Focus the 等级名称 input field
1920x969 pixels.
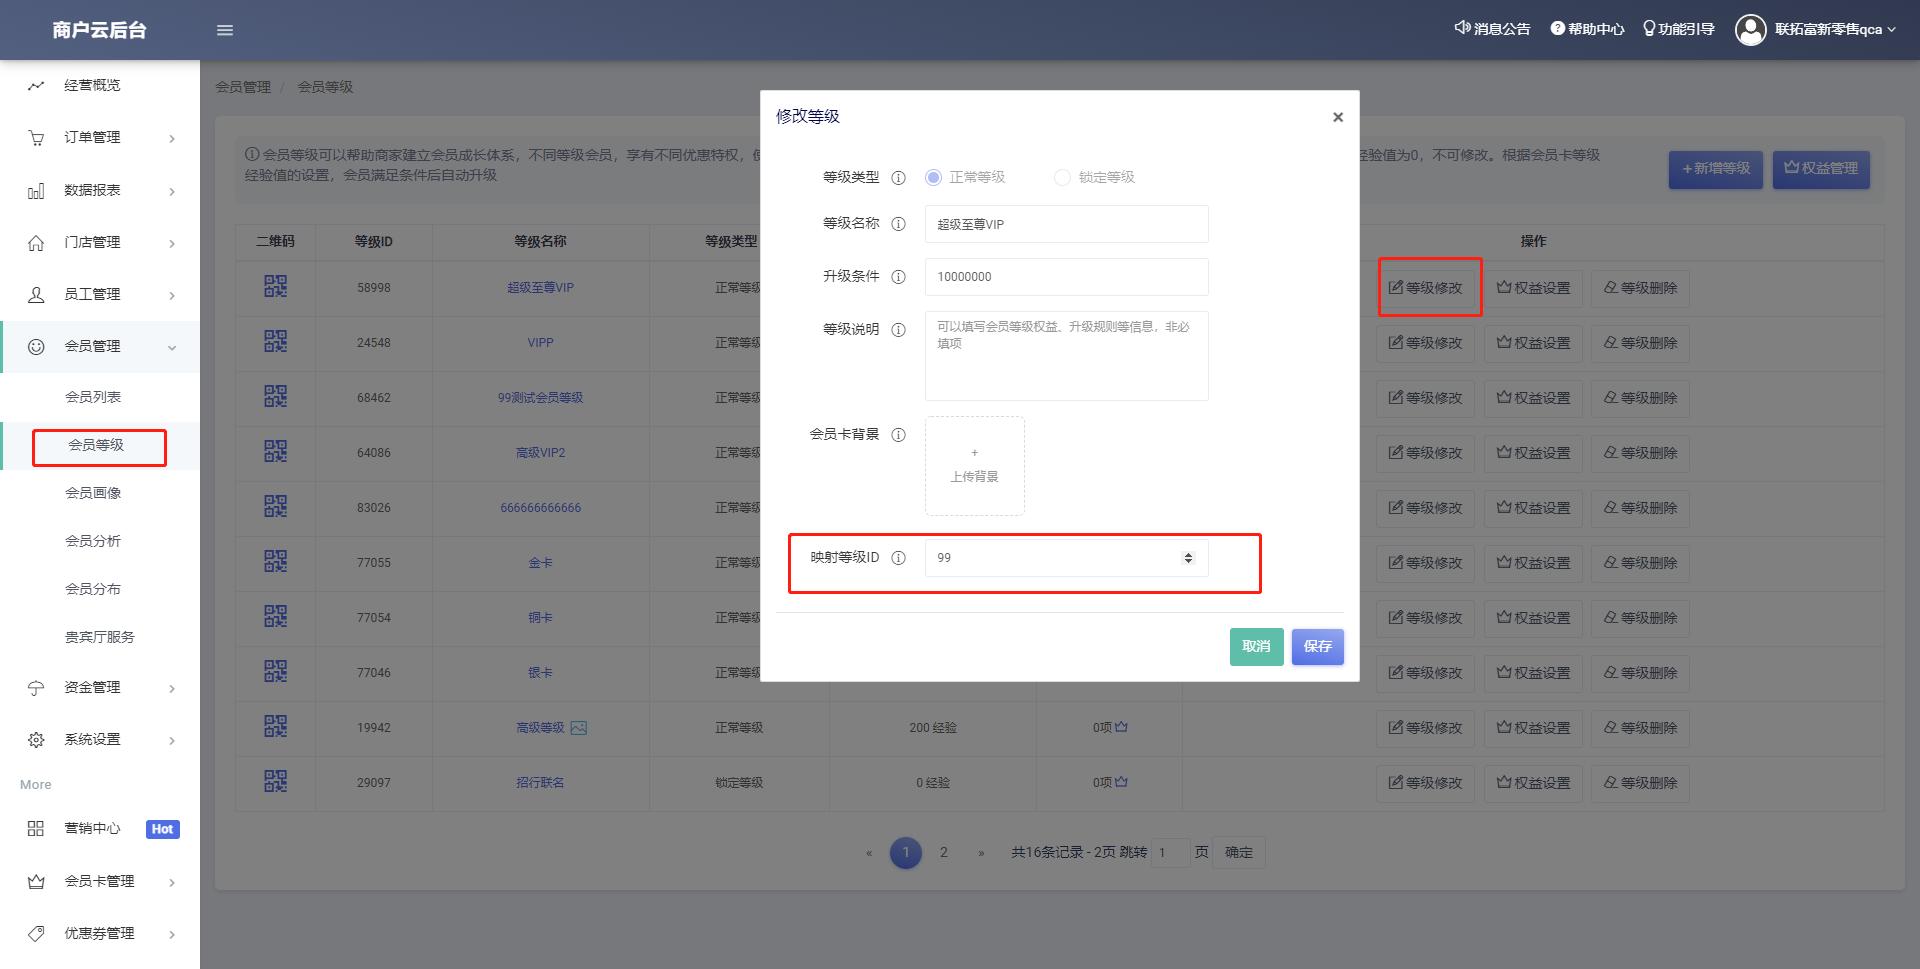1066,224
